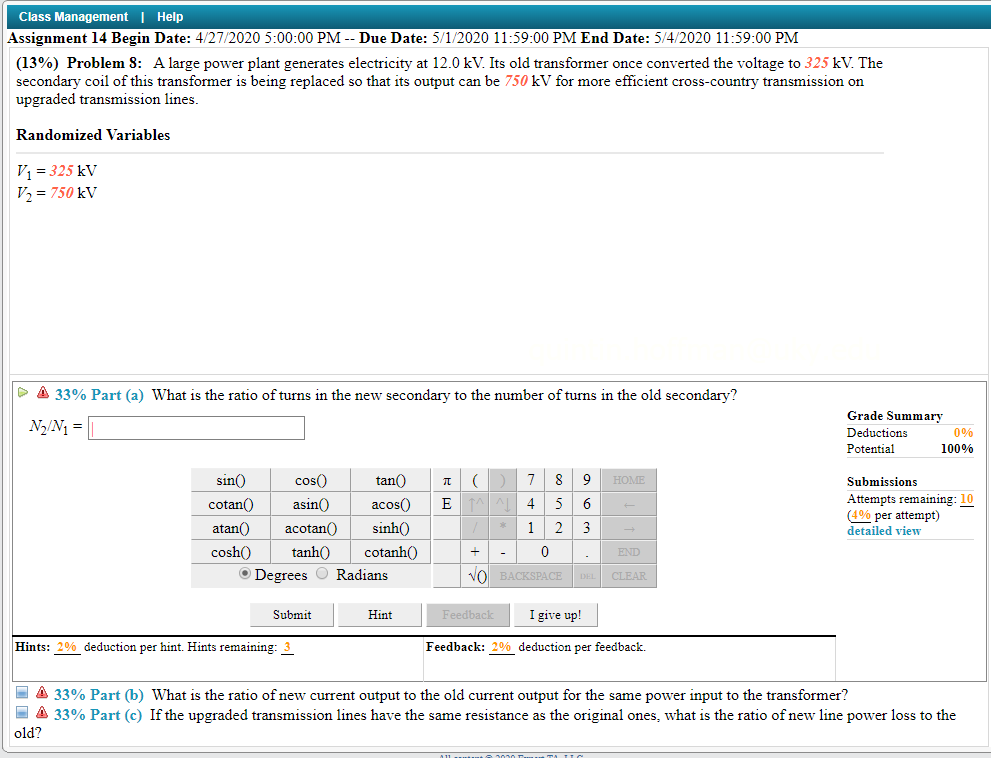Submit the answer for Part (a)
Image resolution: width=991 pixels, height=758 pixels.
click(291, 614)
